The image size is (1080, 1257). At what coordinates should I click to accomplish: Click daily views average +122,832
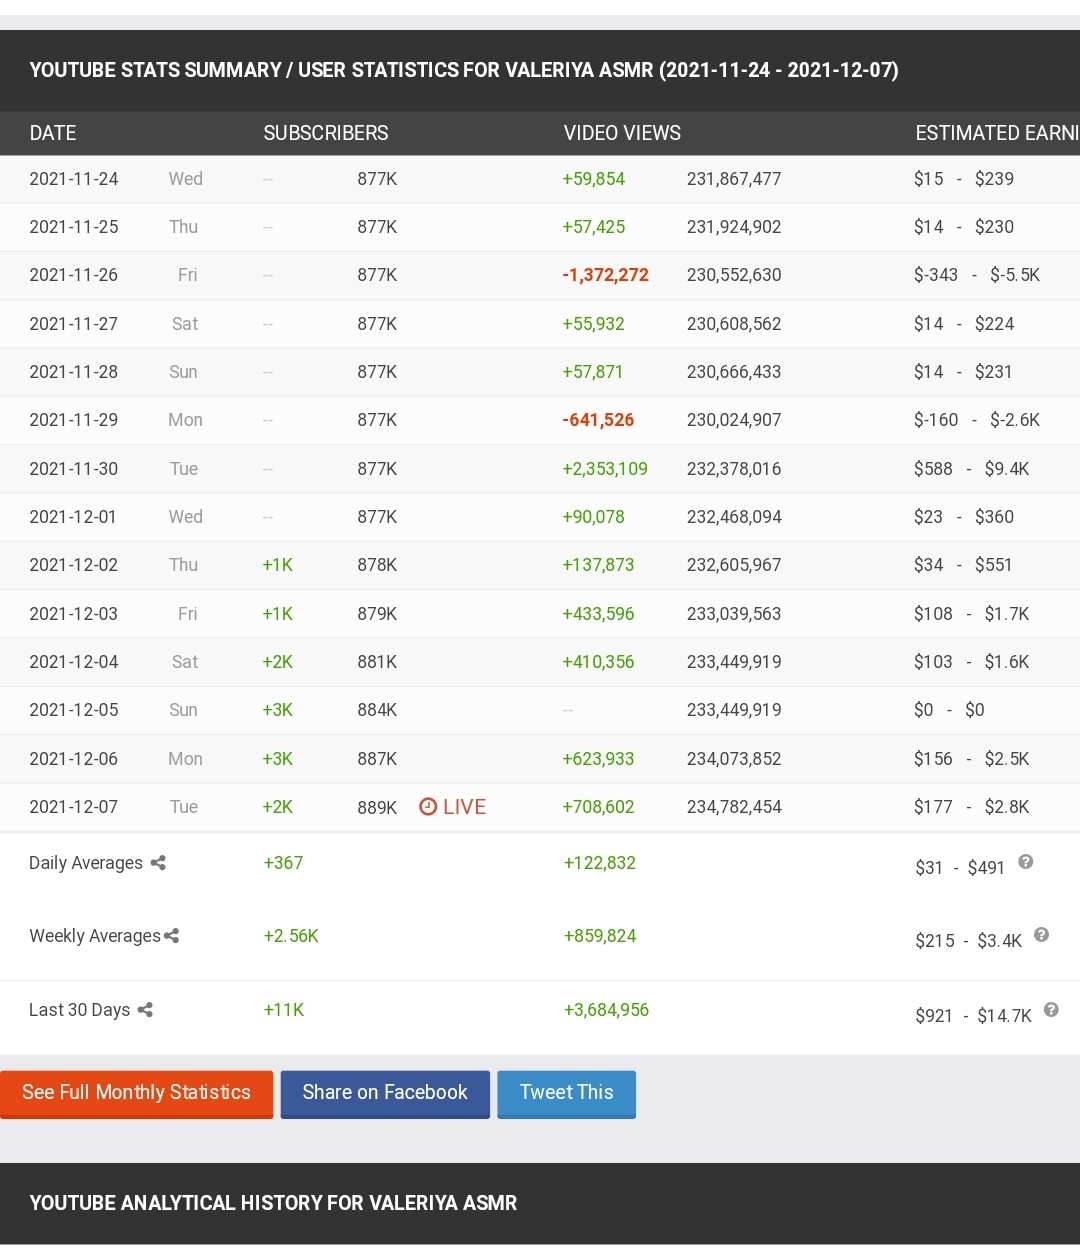click(600, 863)
